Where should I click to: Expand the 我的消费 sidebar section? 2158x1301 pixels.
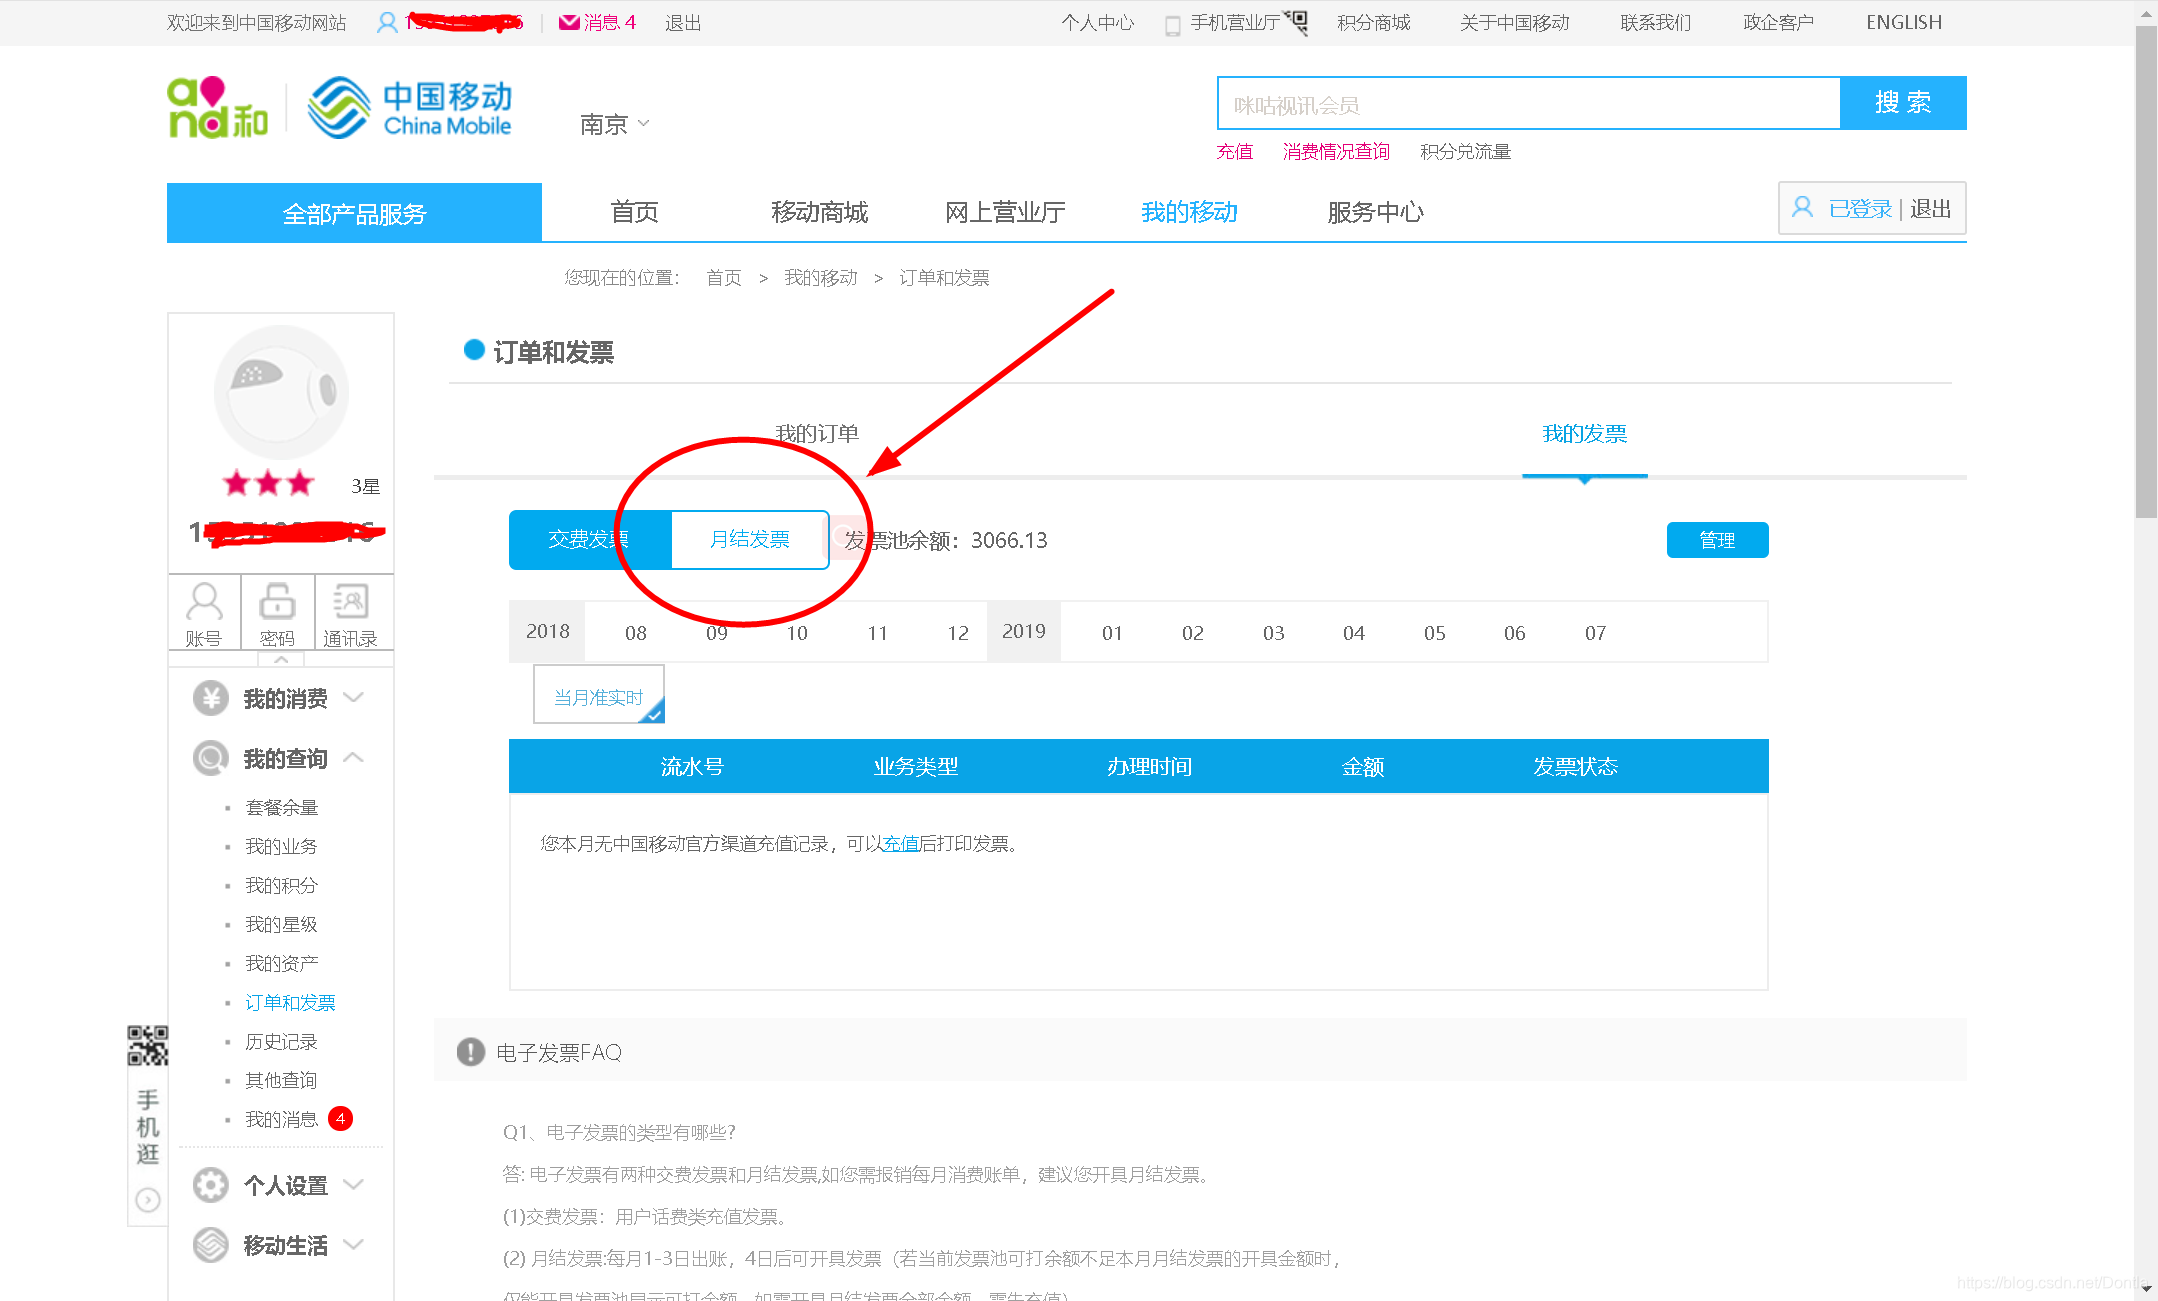click(285, 698)
